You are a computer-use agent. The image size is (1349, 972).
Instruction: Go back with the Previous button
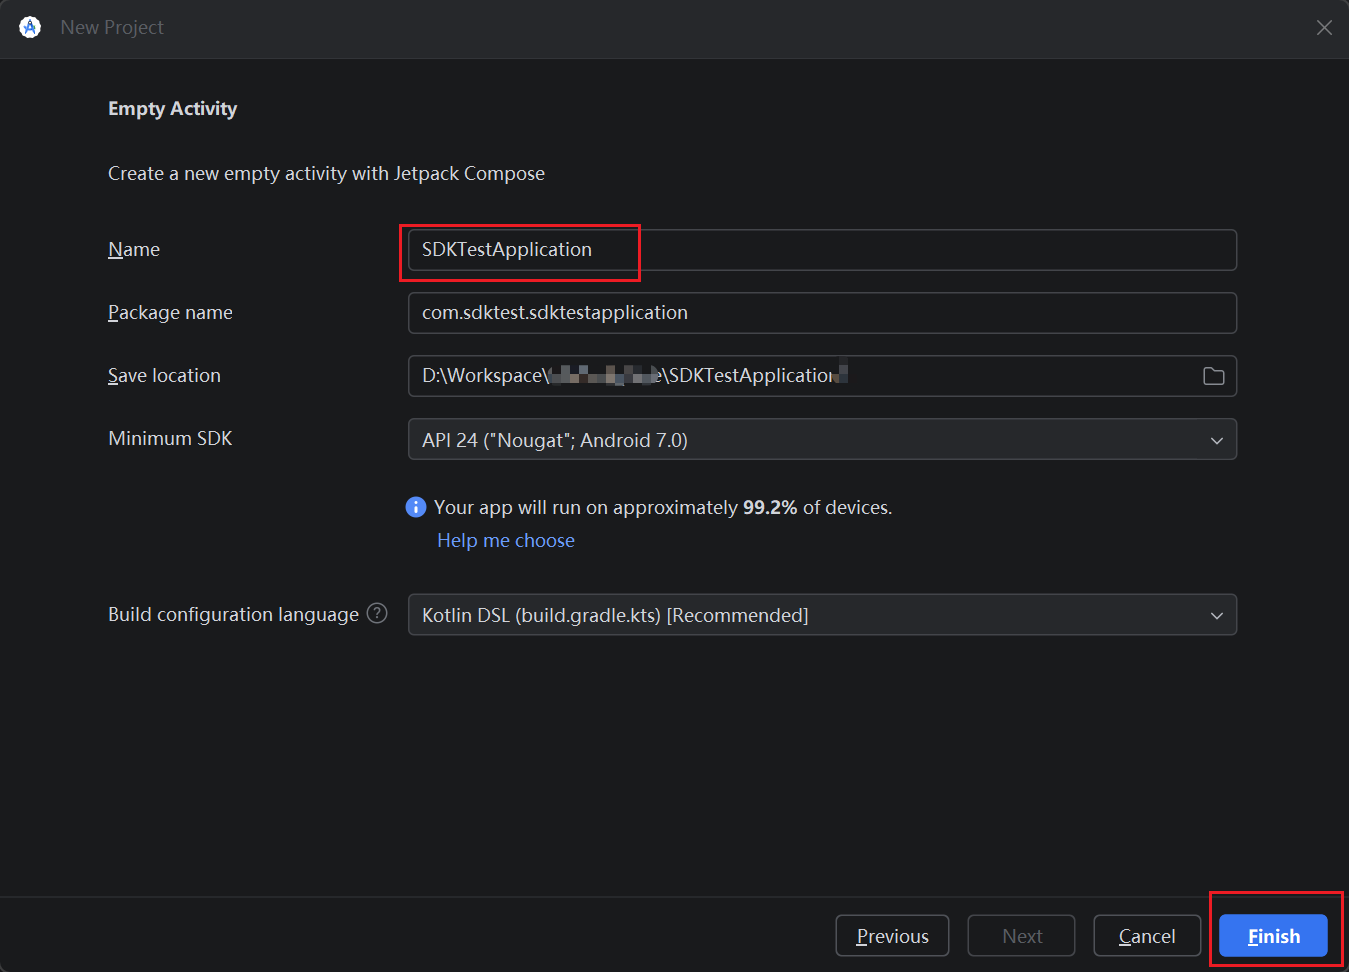(x=892, y=936)
